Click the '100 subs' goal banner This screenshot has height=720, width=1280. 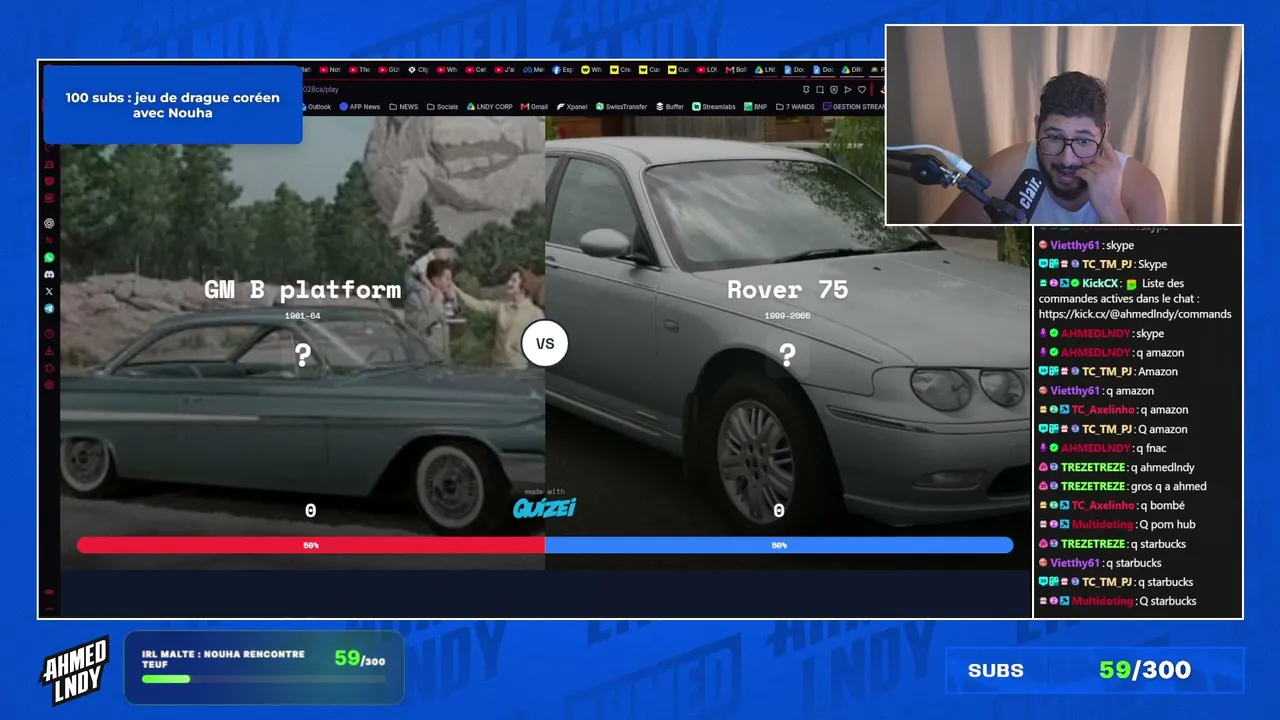tap(173, 105)
